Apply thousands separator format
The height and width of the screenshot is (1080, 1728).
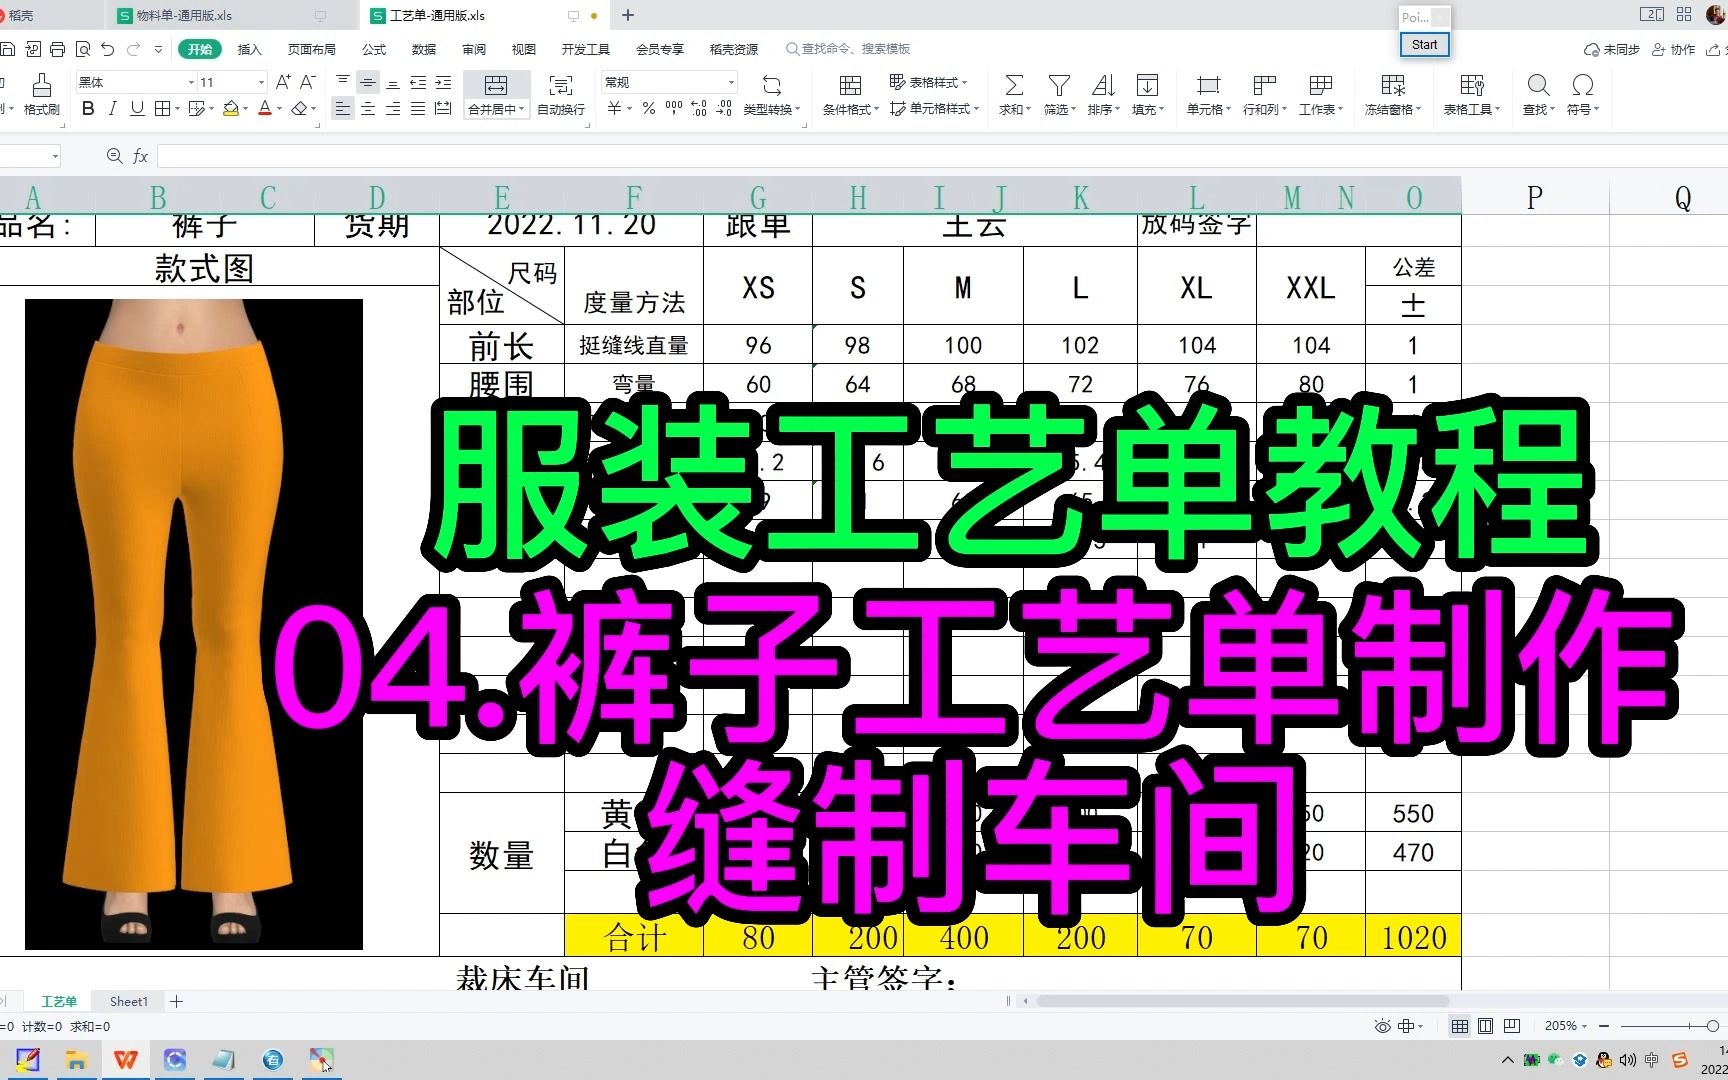(x=674, y=109)
